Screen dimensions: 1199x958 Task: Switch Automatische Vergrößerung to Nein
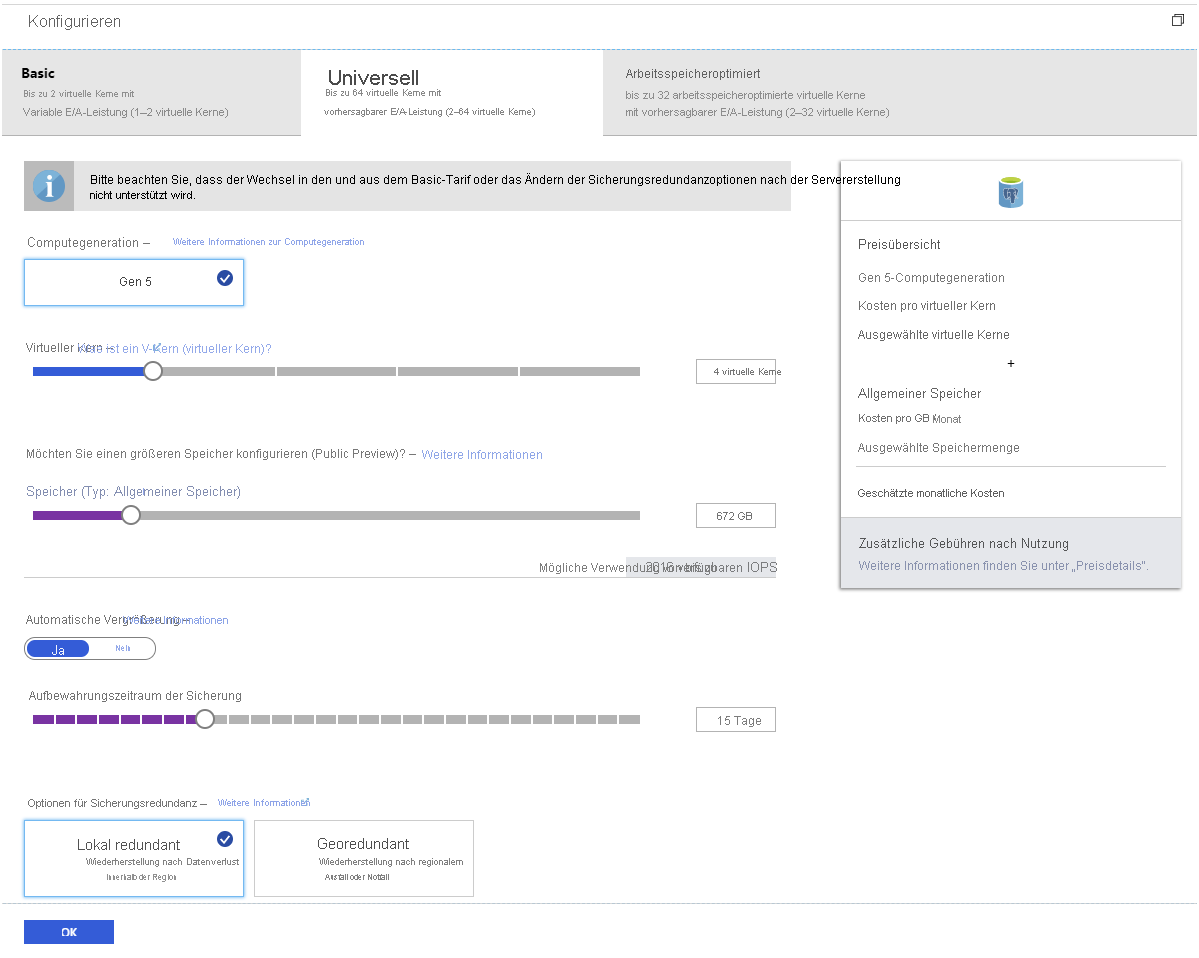[x=122, y=648]
